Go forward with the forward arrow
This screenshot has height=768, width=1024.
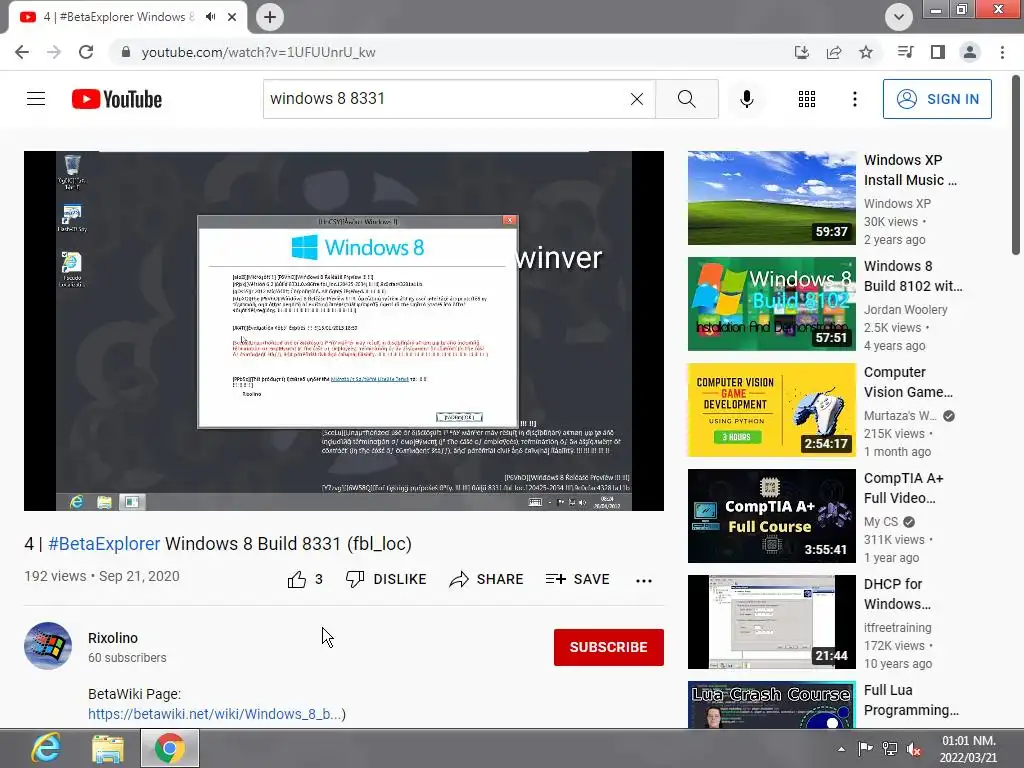click(x=54, y=52)
